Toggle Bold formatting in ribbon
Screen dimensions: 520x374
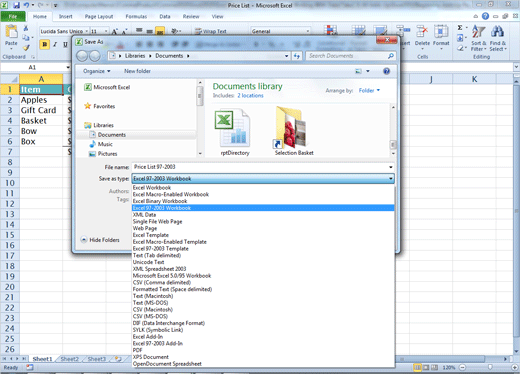pos(44,44)
